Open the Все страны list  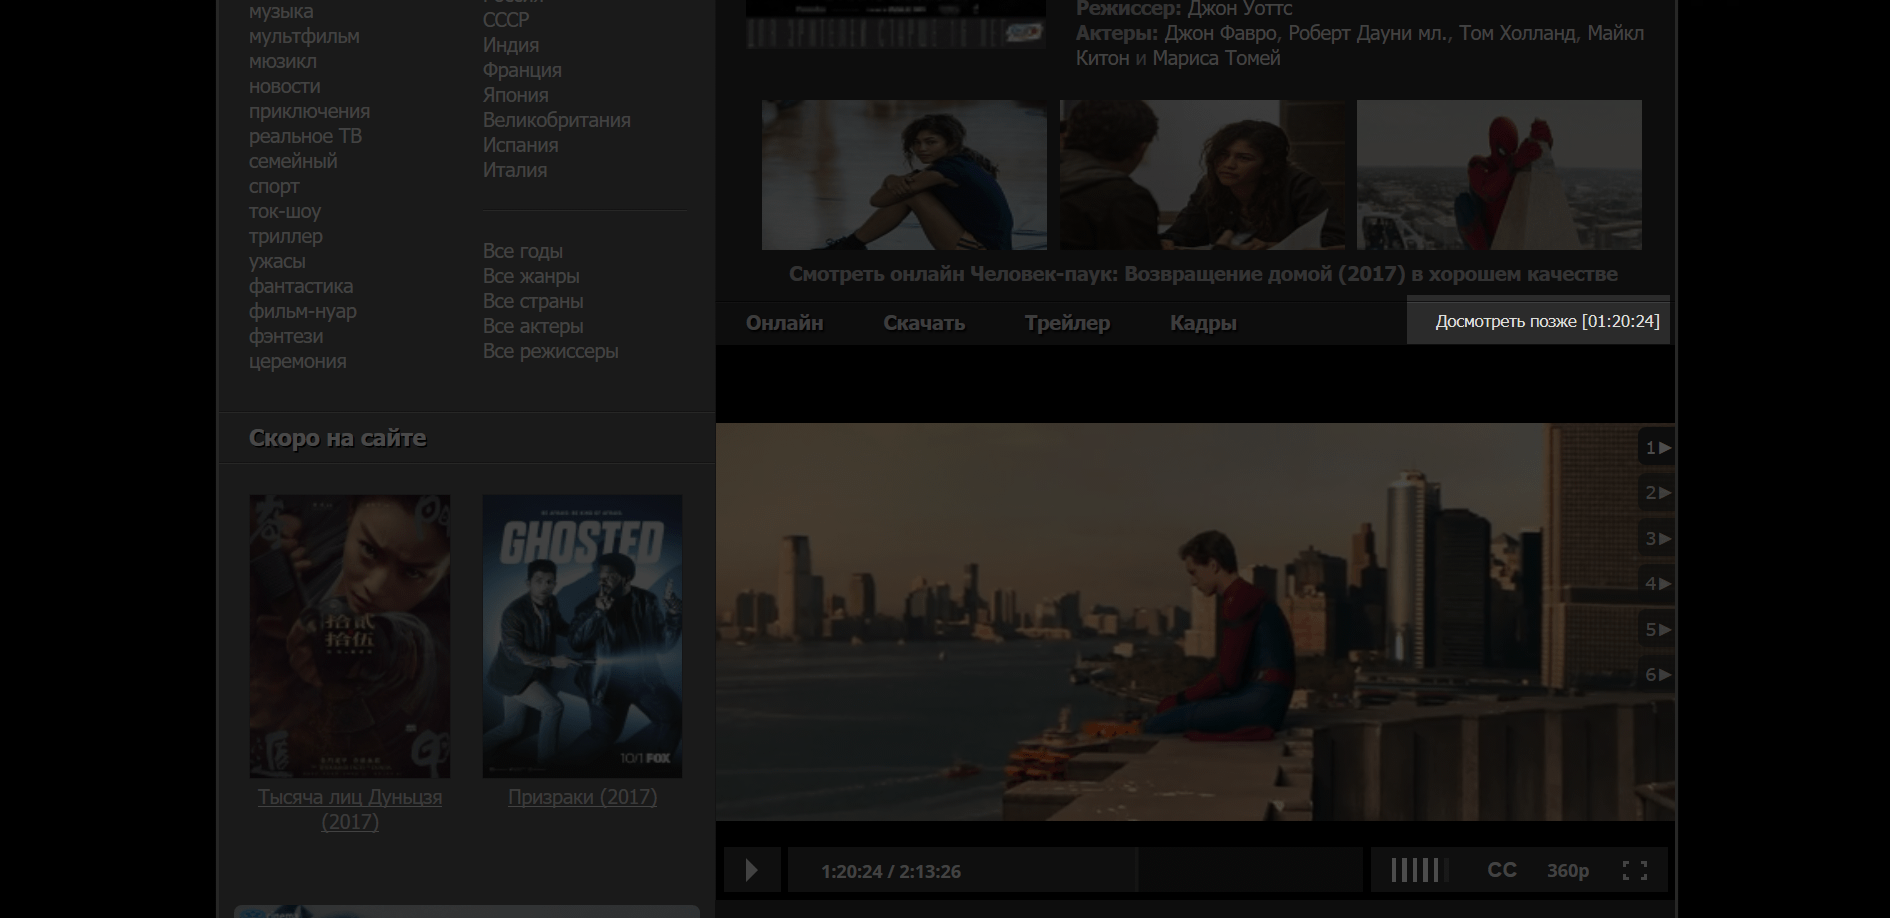click(x=533, y=301)
